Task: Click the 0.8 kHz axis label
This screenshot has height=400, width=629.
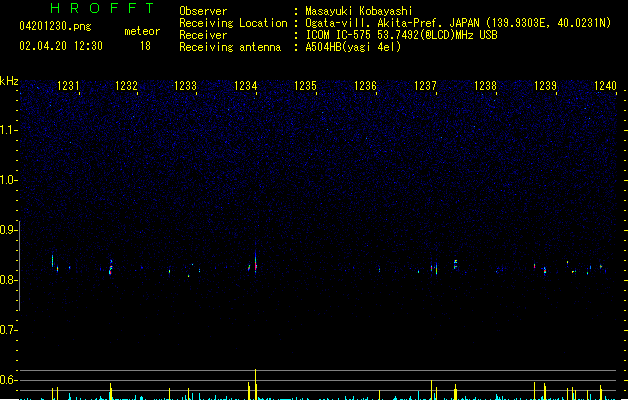Action: (x=8, y=280)
